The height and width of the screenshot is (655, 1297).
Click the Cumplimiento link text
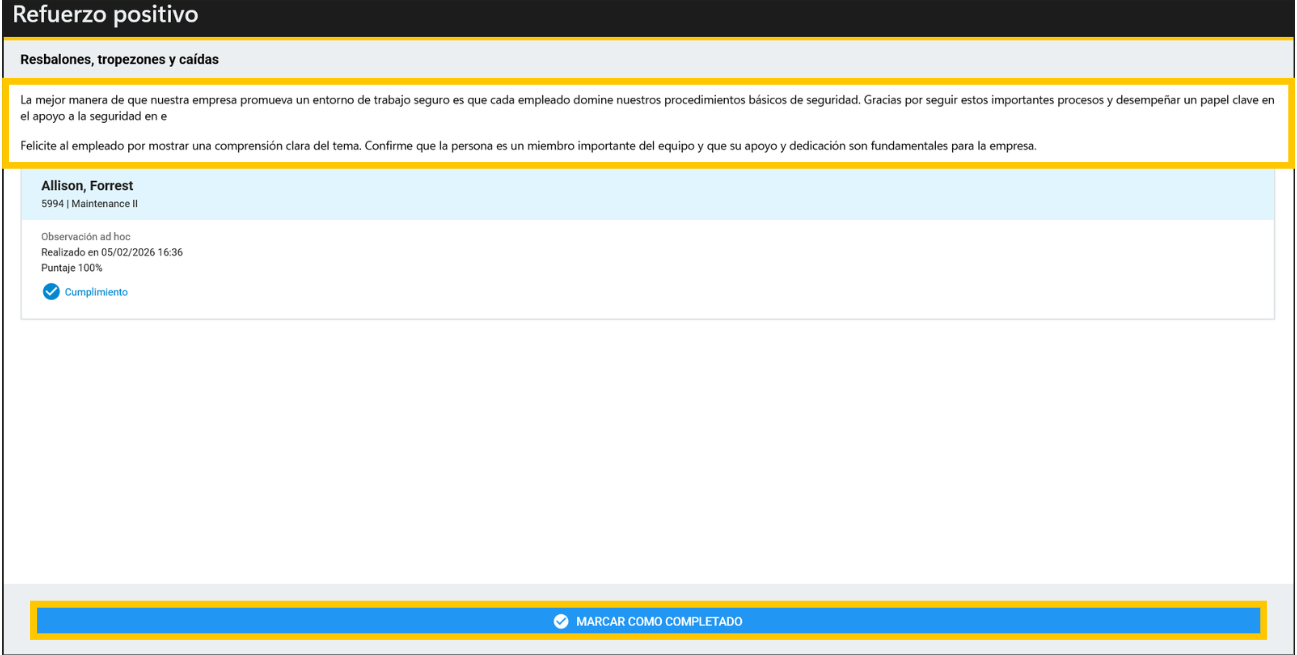point(96,292)
